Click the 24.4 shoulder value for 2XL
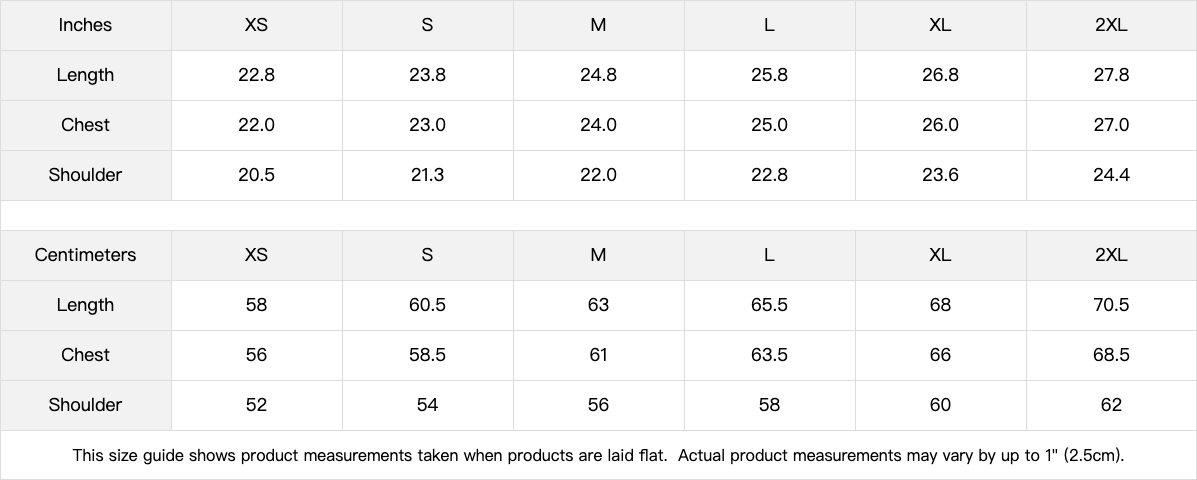 point(1111,175)
